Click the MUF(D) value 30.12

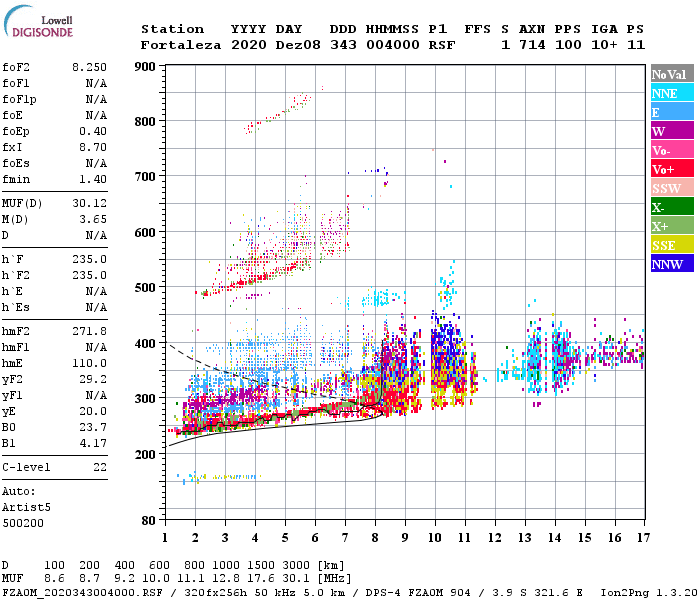[x=90, y=204]
